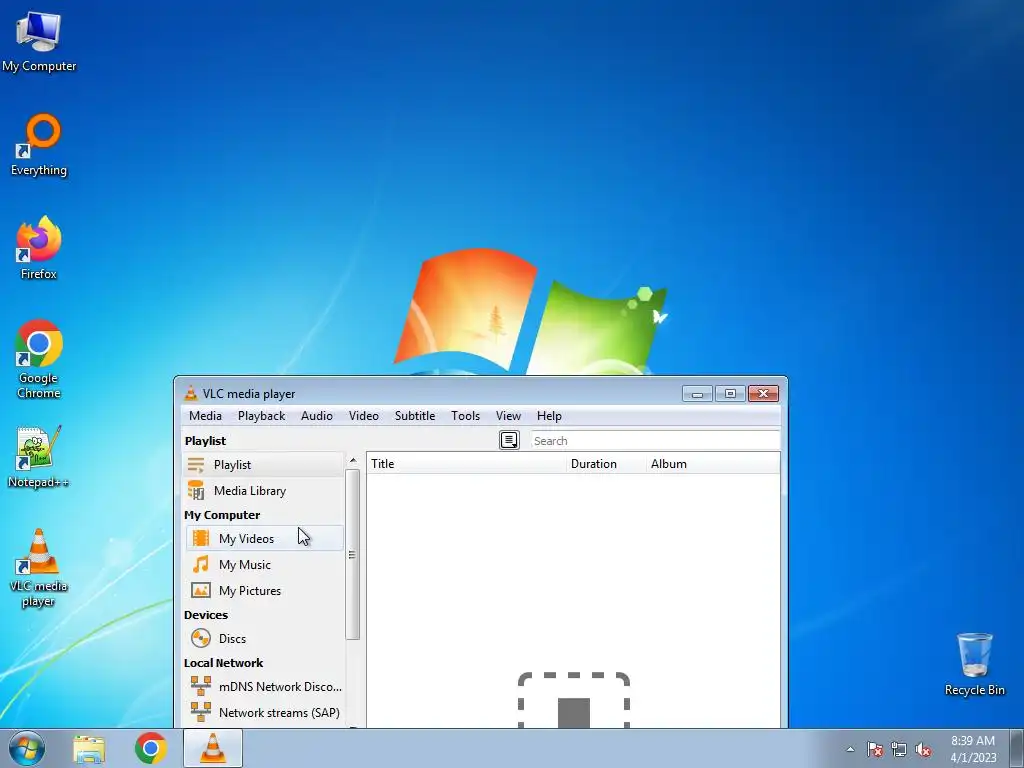Open the Media menu in VLC
This screenshot has width=1024, height=768.
pyautogui.click(x=205, y=416)
